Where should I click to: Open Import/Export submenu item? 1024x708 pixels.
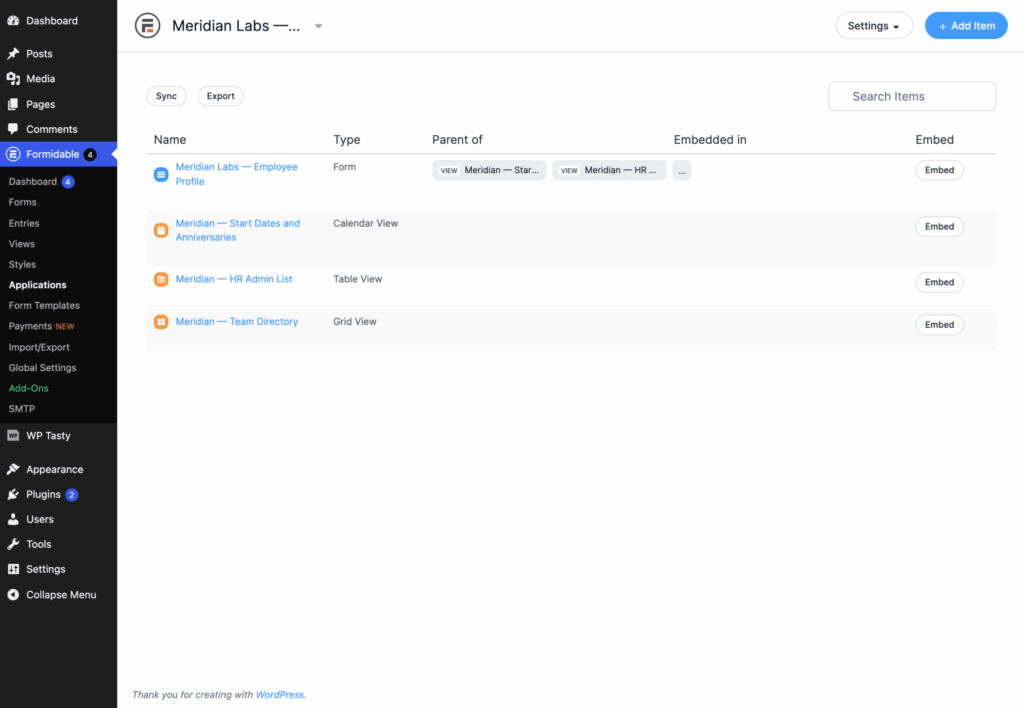(x=39, y=347)
